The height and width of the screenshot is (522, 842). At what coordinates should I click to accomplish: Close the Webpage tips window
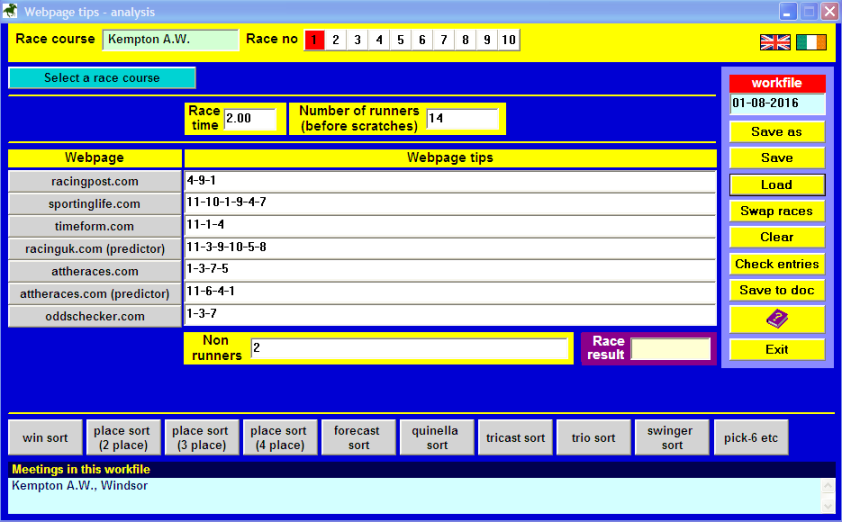[x=829, y=11]
